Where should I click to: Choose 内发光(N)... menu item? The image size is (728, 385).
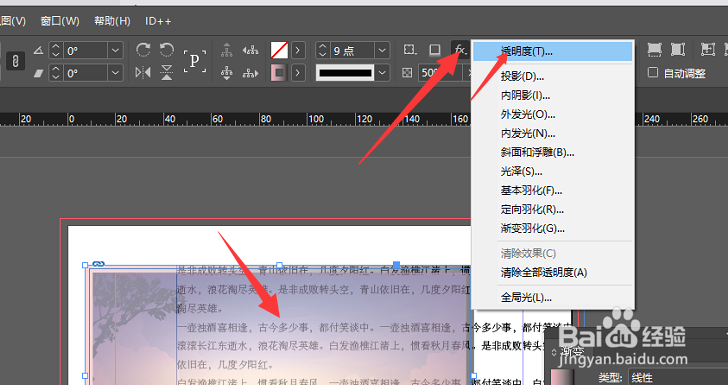click(x=552, y=133)
